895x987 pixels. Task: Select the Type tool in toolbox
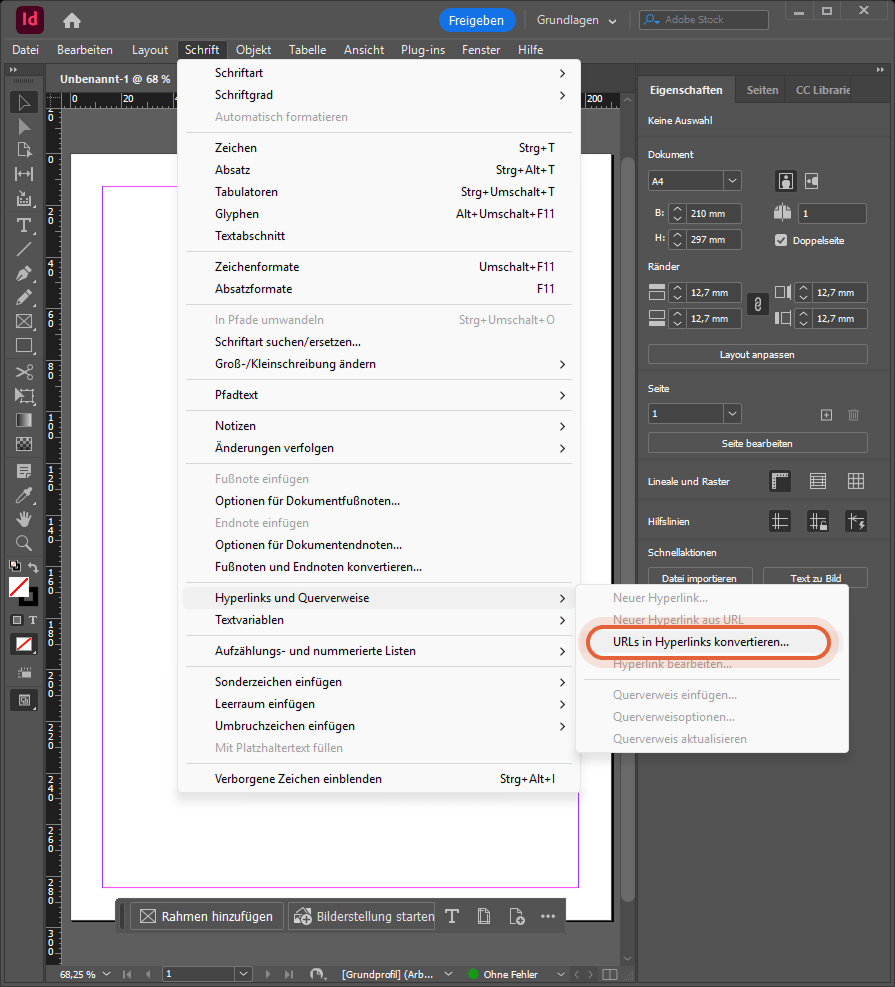[x=24, y=225]
